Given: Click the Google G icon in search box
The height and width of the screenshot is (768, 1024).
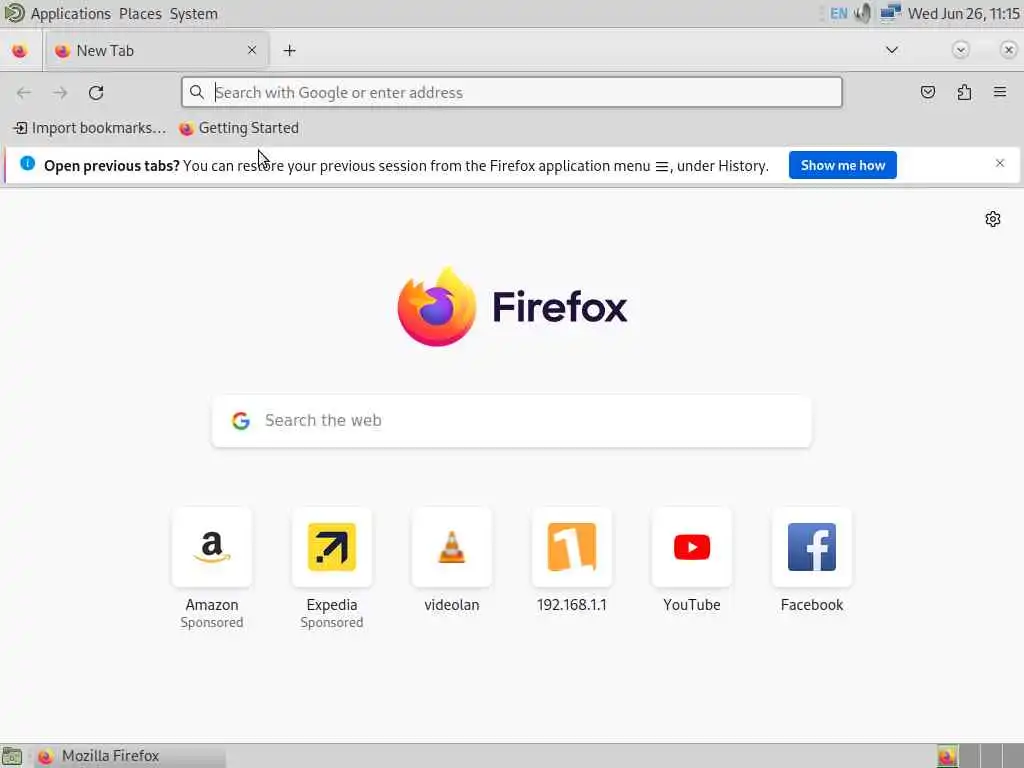Looking at the screenshot, I should point(241,421).
